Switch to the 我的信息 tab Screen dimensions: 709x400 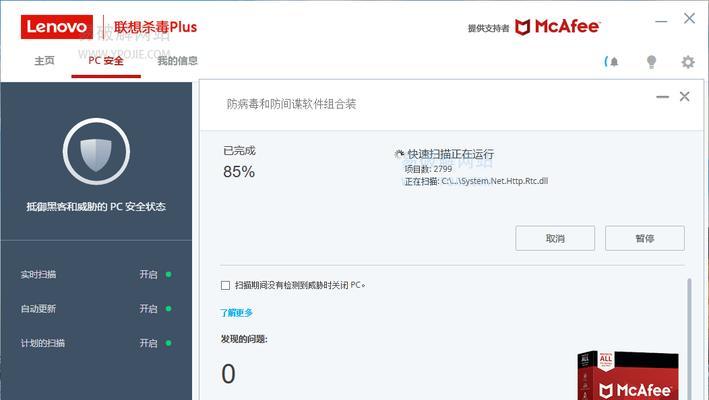pos(177,61)
